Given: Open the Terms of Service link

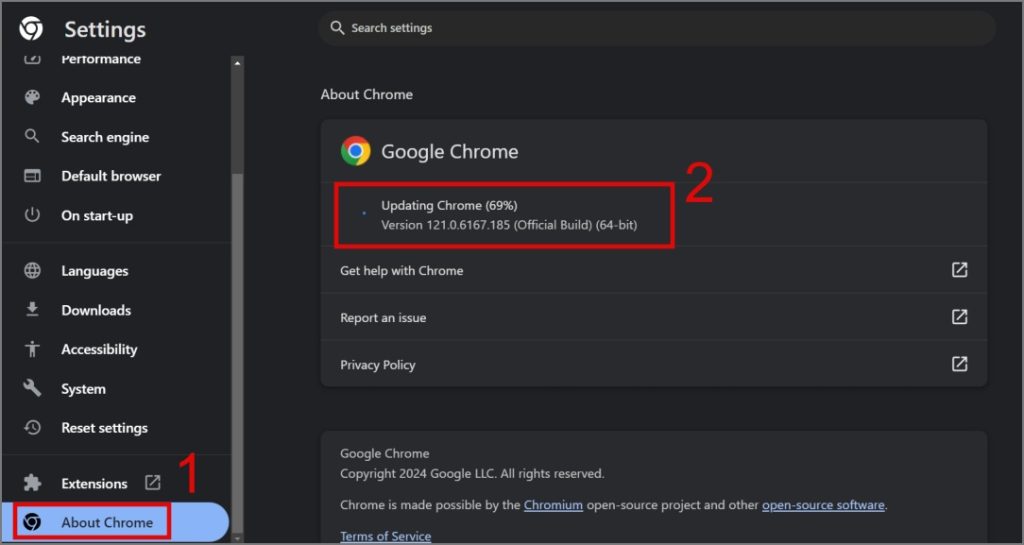Looking at the screenshot, I should click(385, 537).
